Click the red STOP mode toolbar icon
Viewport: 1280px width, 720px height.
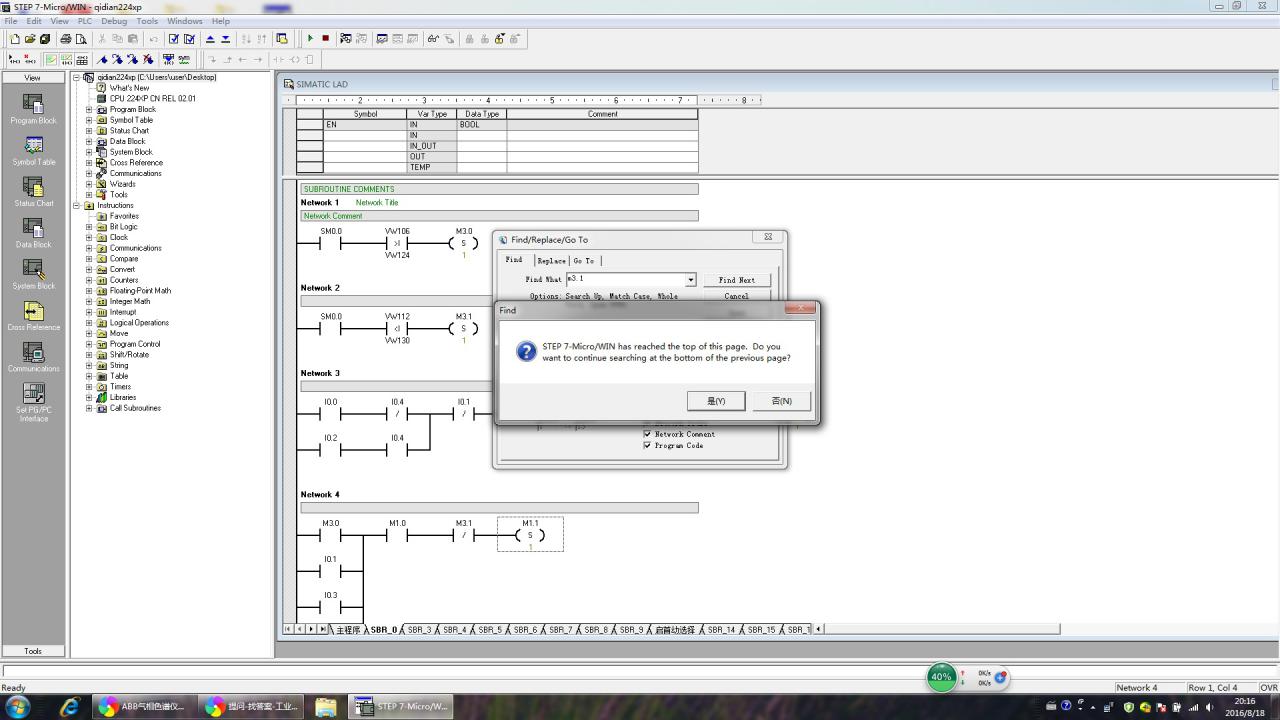click(x=325, y=39)
